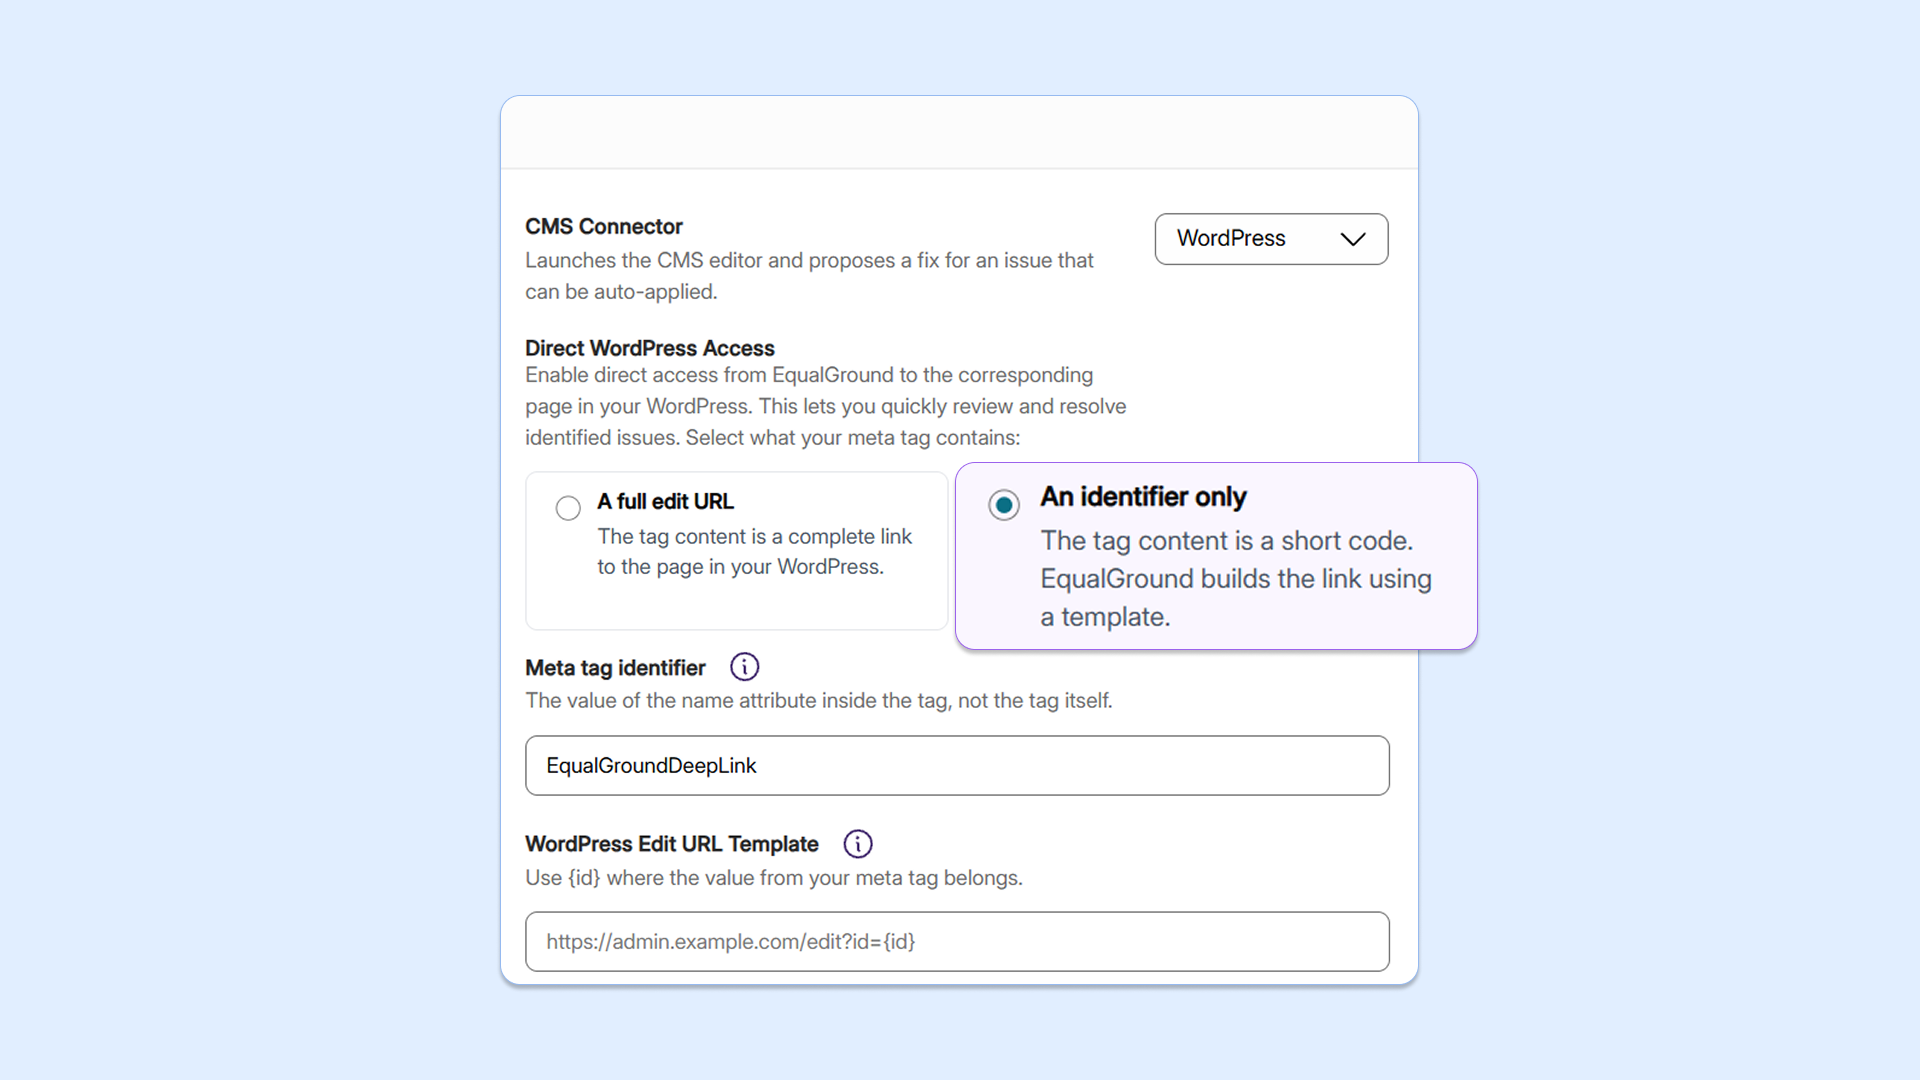1920x1080 pixels.
Task: Click the chevron arrow in the WordPress dropdown
Action: tap(1352, 239)
